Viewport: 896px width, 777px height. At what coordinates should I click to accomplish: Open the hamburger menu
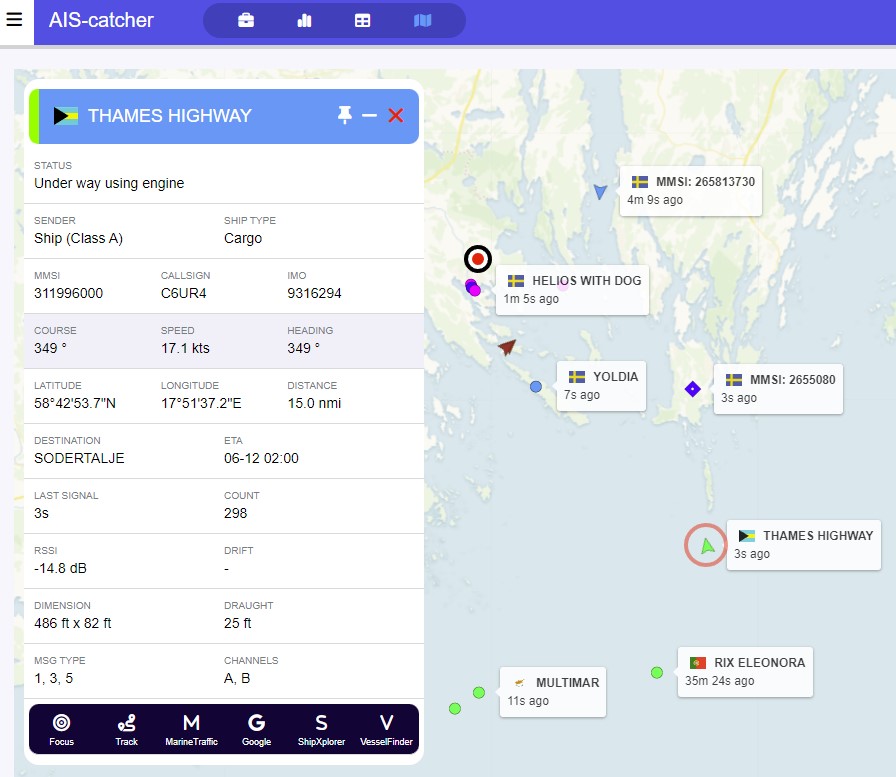tap(15, 21)
